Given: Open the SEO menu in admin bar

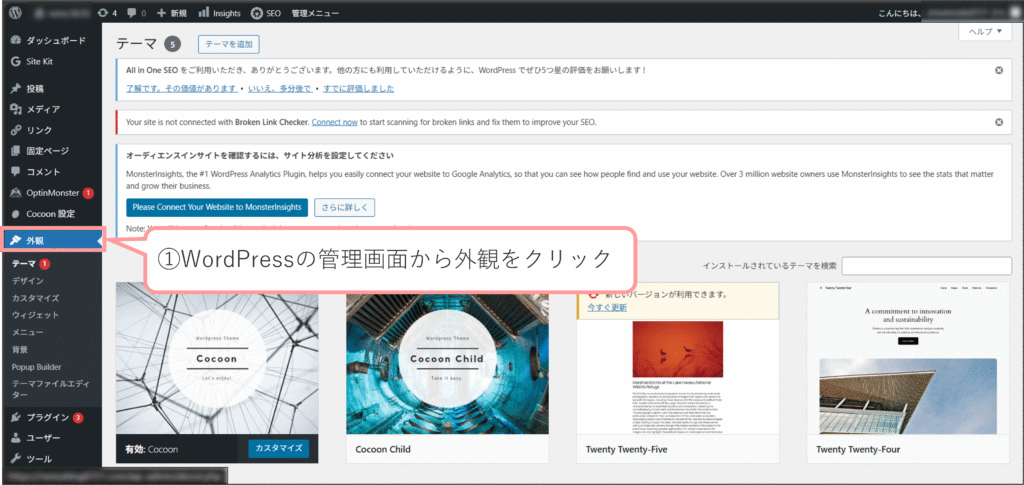Looking at the screenshot, I should (265, 13).
